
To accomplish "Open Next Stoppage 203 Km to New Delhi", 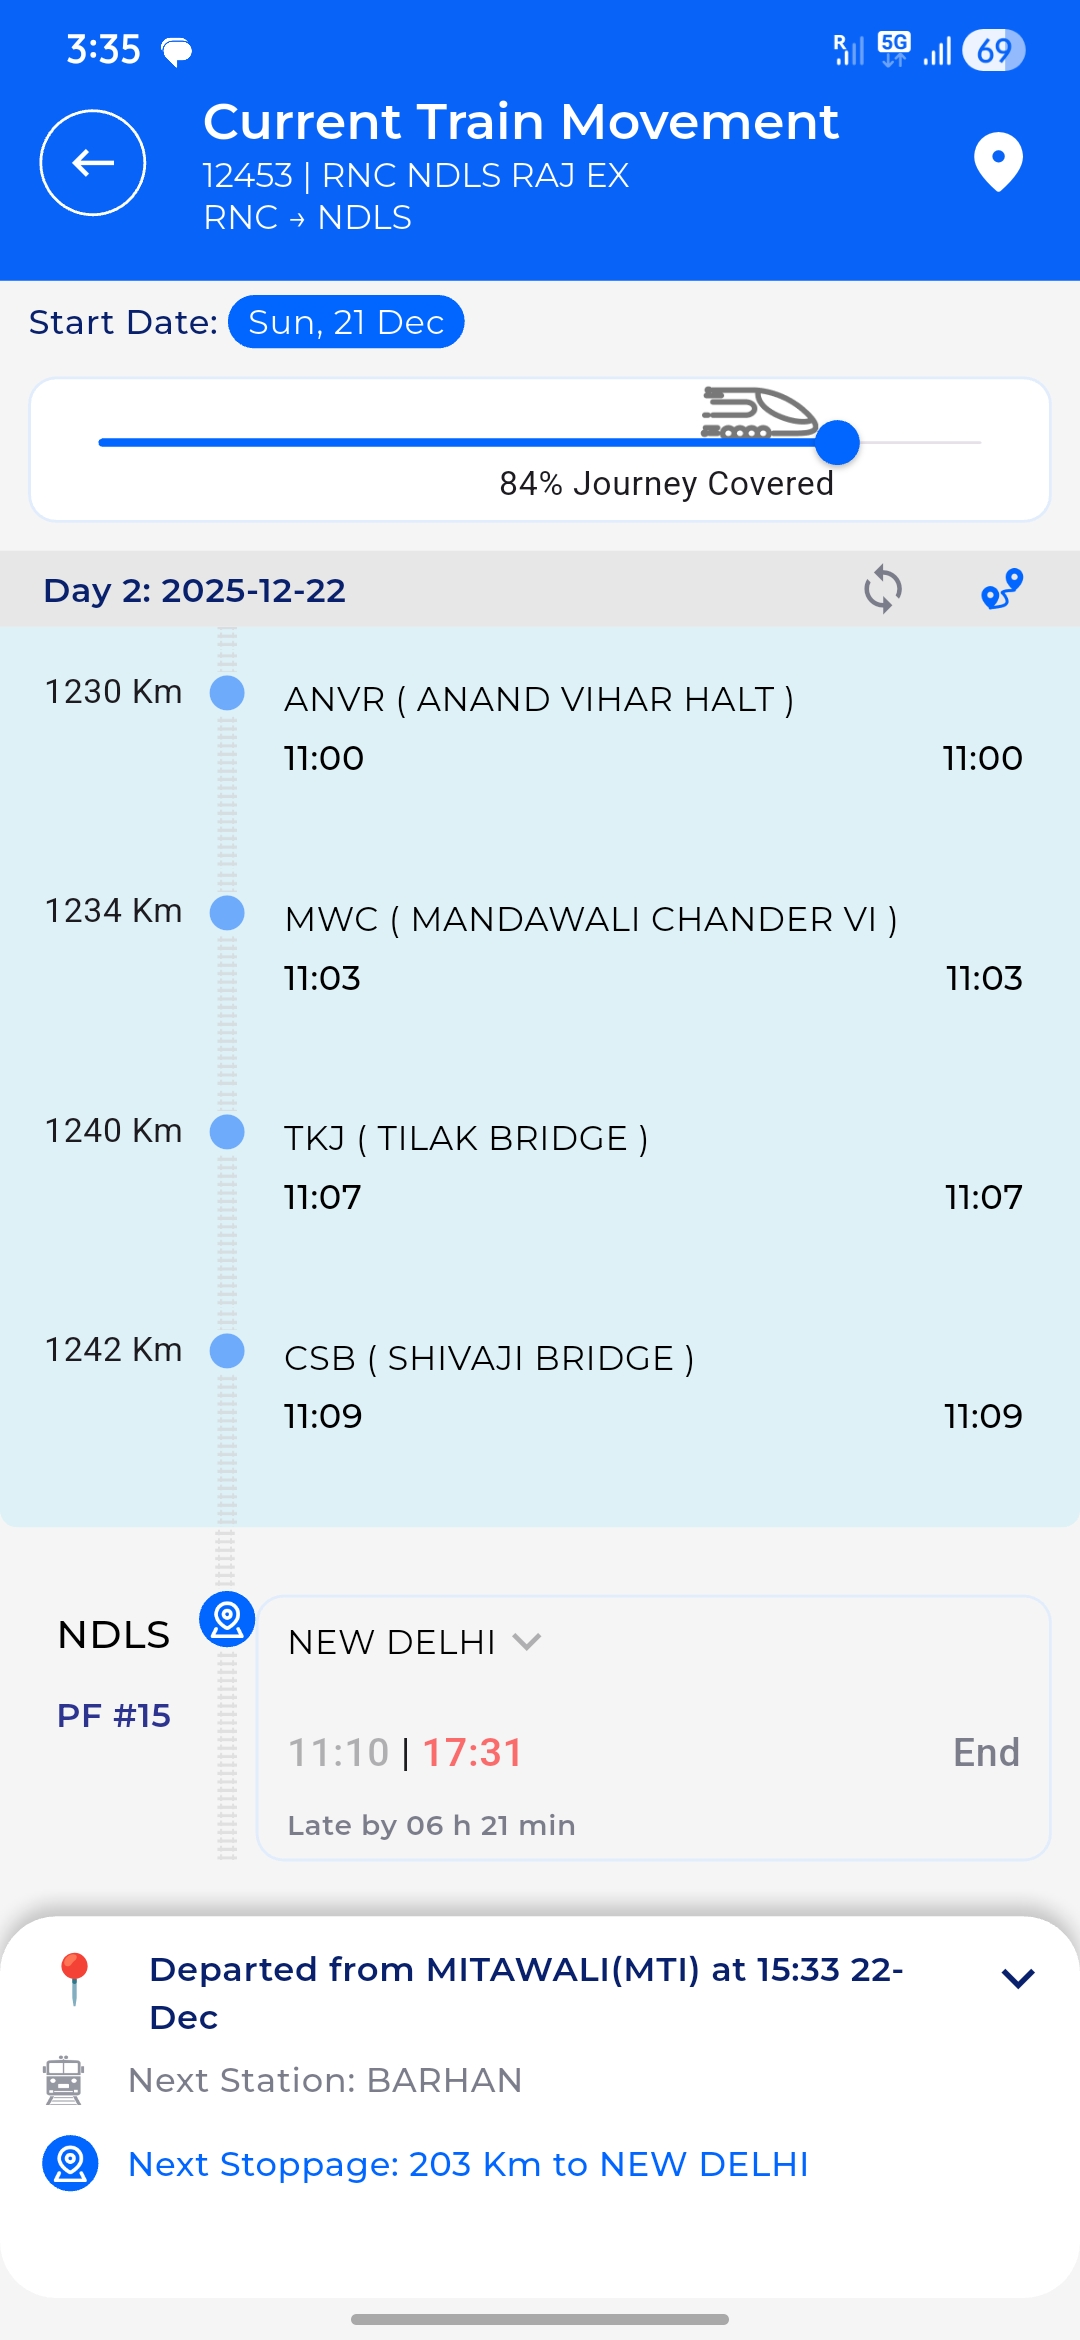I will [468, 2164].
